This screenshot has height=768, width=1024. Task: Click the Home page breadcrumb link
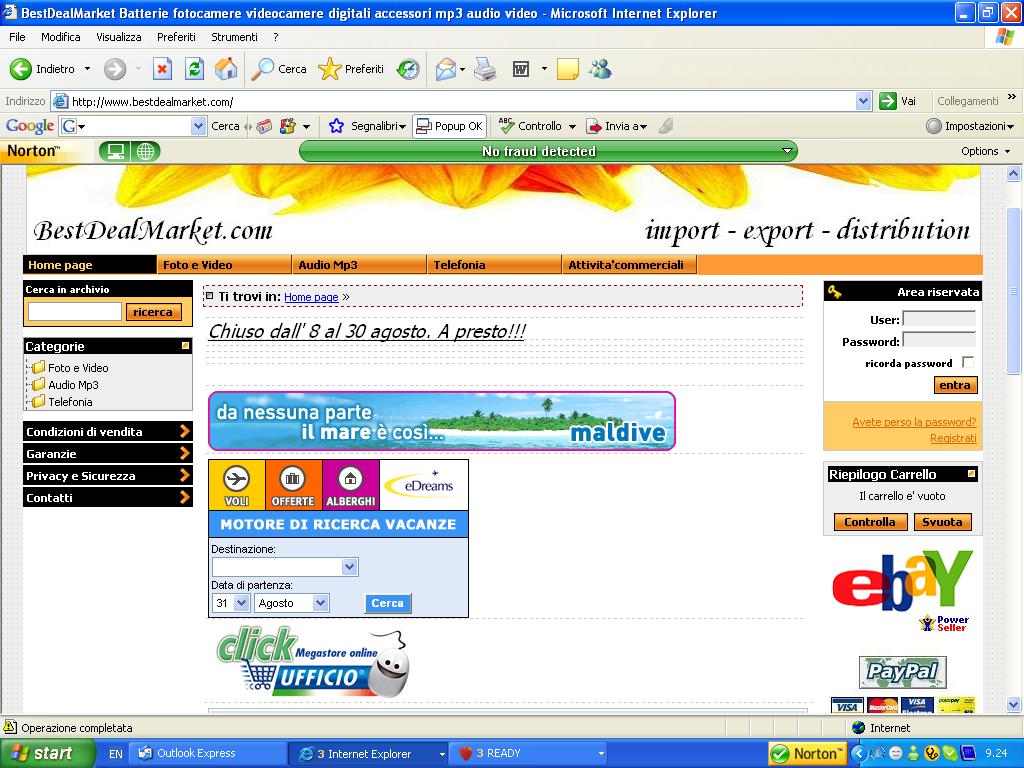pos(311,297)
